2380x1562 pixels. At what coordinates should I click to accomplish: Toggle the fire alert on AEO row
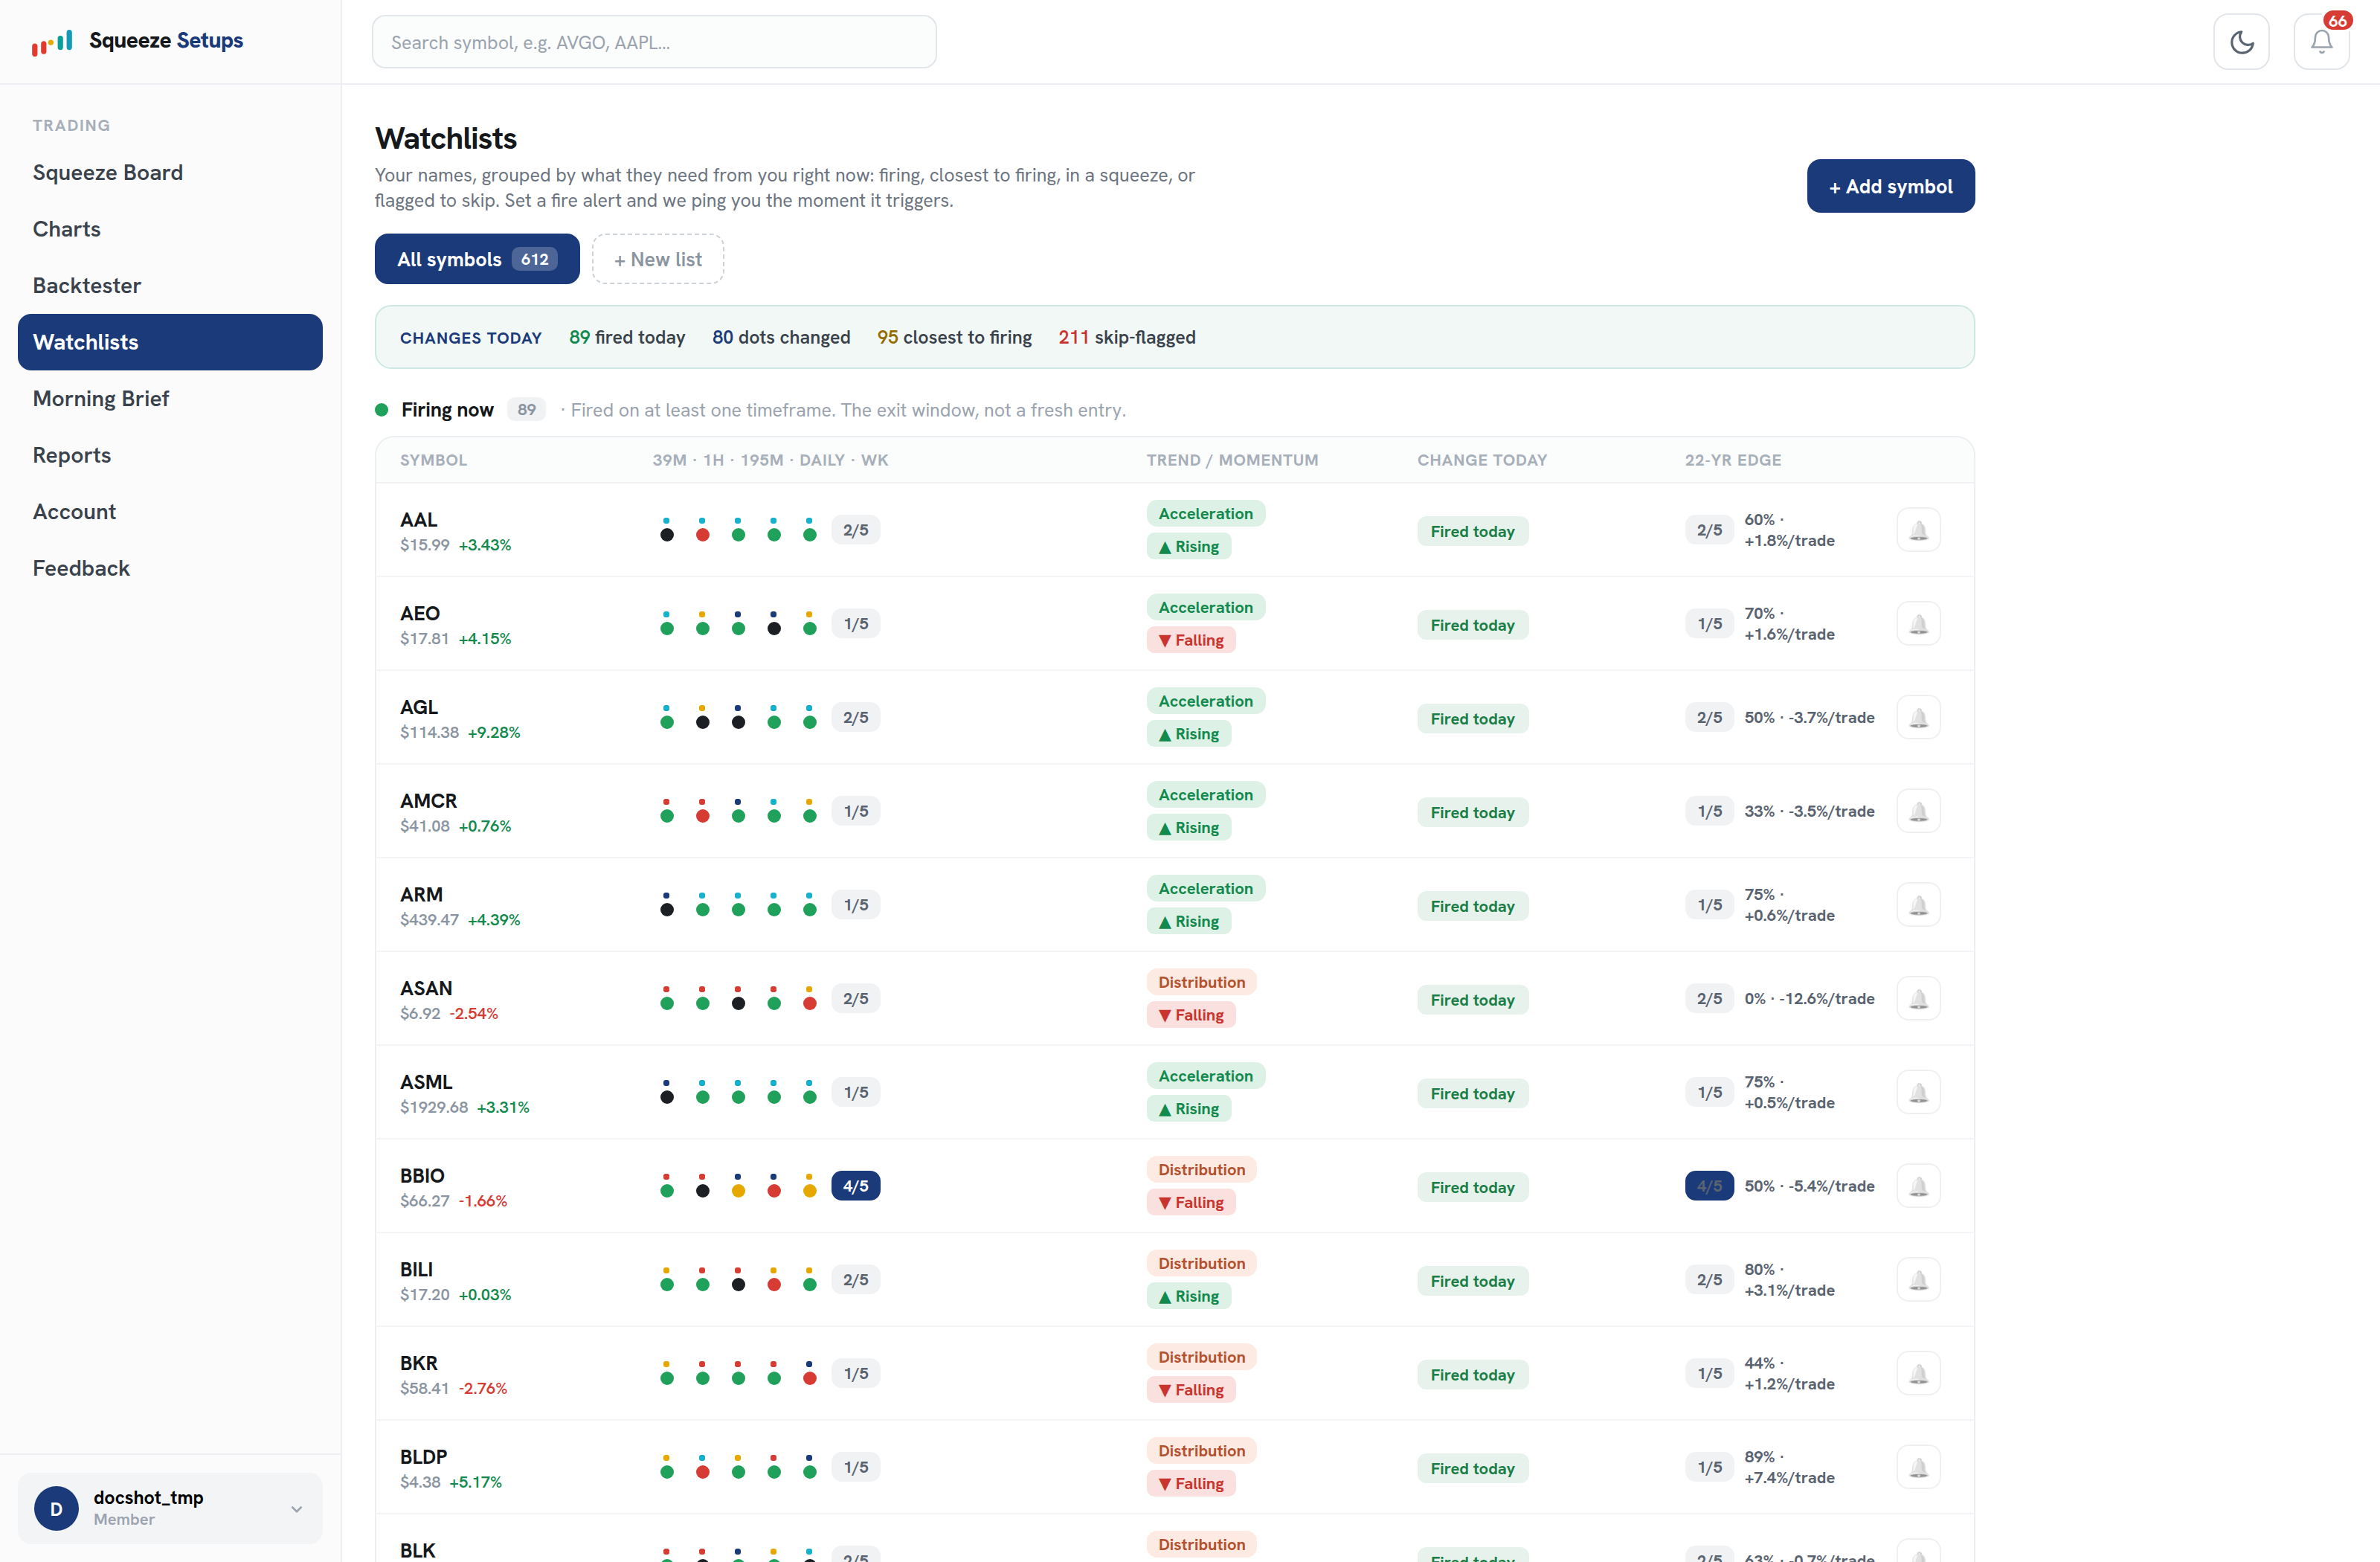tap(1918, 624)
